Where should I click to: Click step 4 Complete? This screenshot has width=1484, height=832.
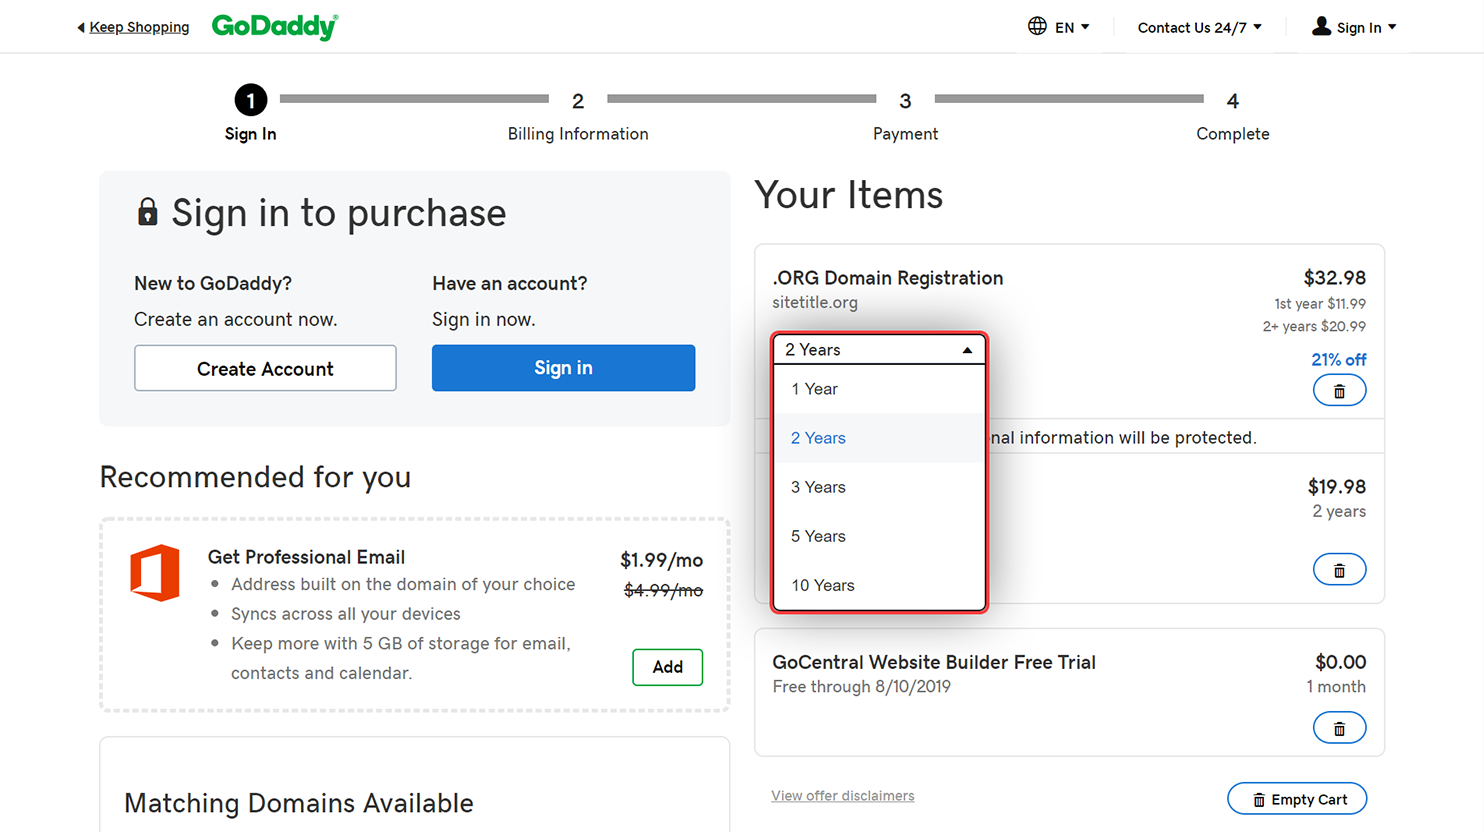(1233, 117)
